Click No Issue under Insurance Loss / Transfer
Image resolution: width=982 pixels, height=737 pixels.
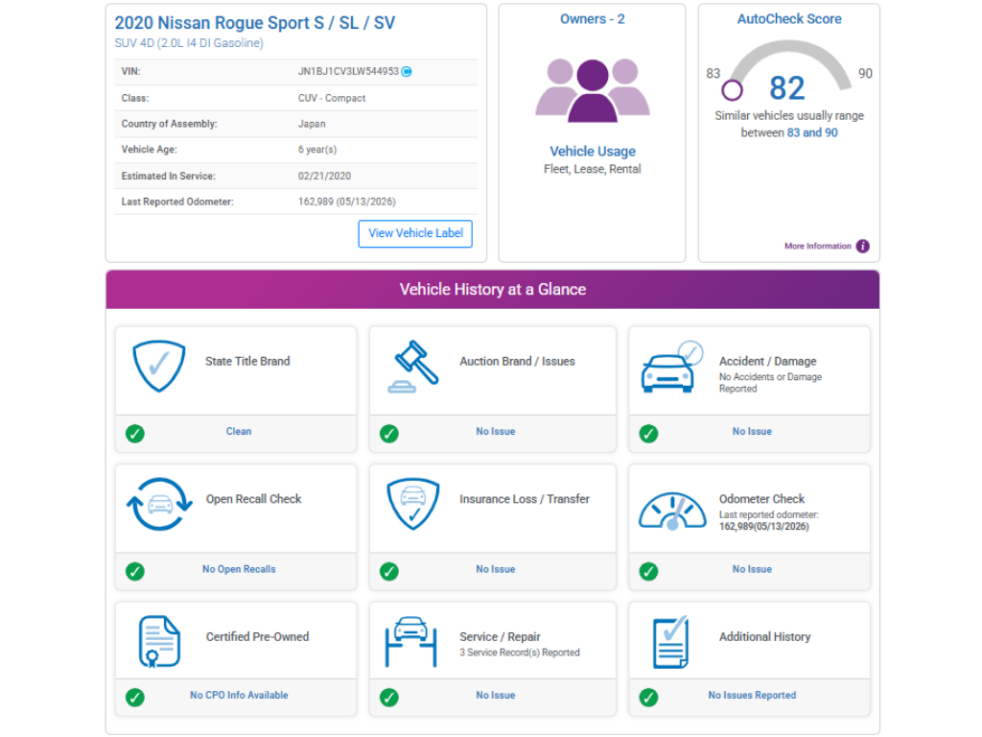[495, 569]
